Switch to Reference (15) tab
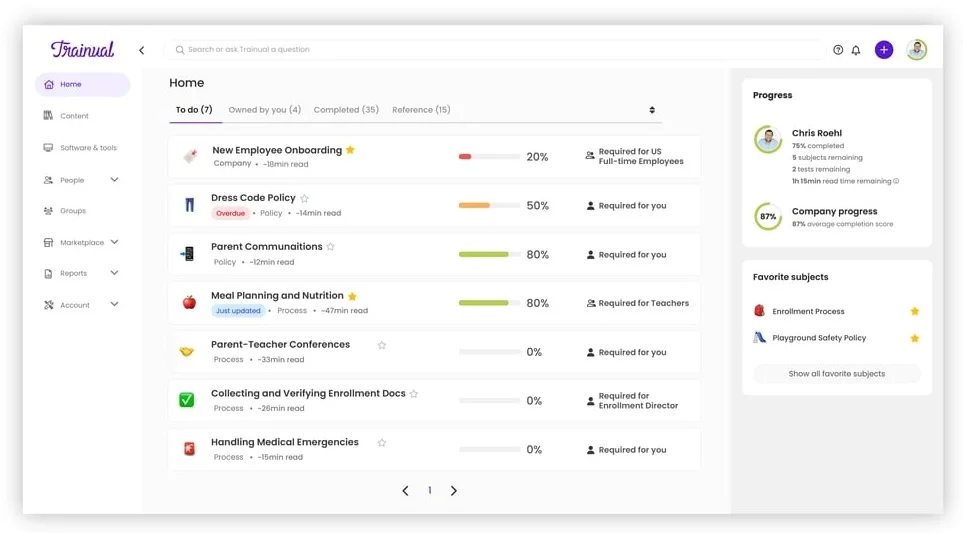Screen dimensions: 963x533 click(x=421, y=110)
